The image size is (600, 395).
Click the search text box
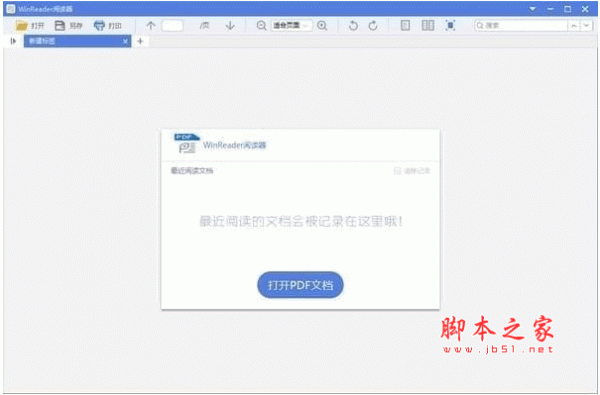point(521,26)
